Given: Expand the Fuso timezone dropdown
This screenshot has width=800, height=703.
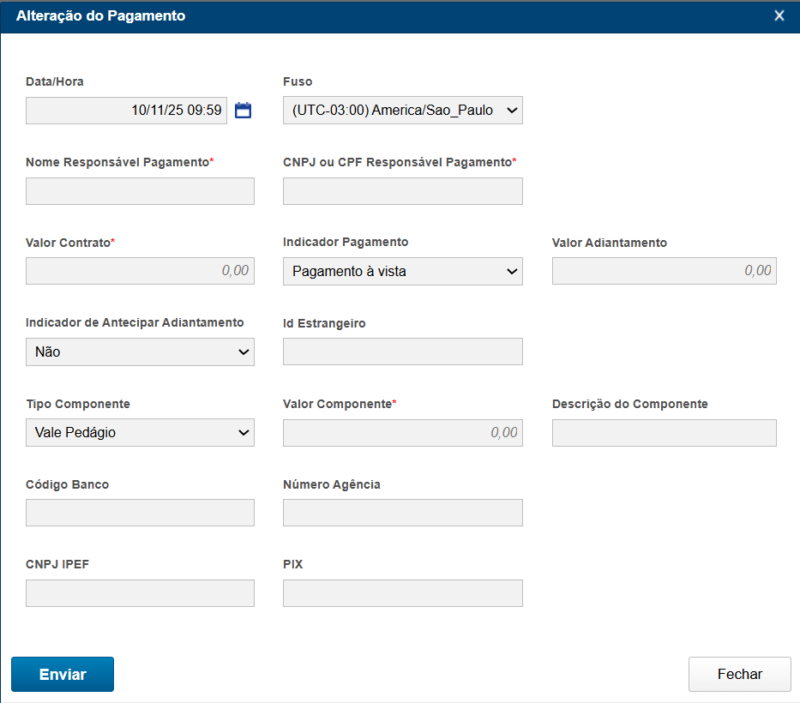Looking at the screenshot, I should (402, 111).
